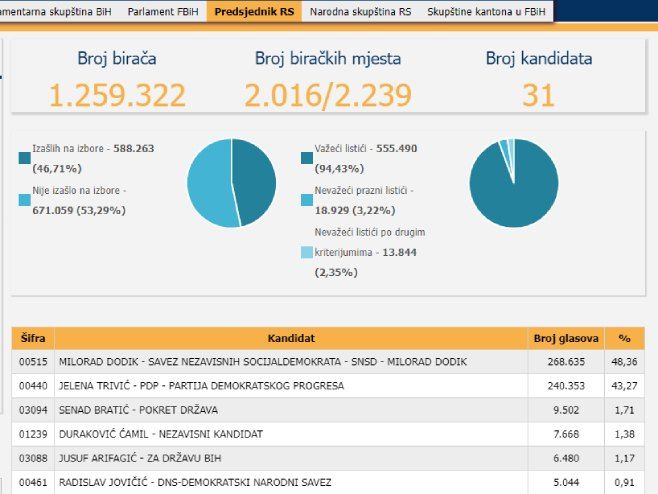Click the percentage column header

[x=624, y=338]
